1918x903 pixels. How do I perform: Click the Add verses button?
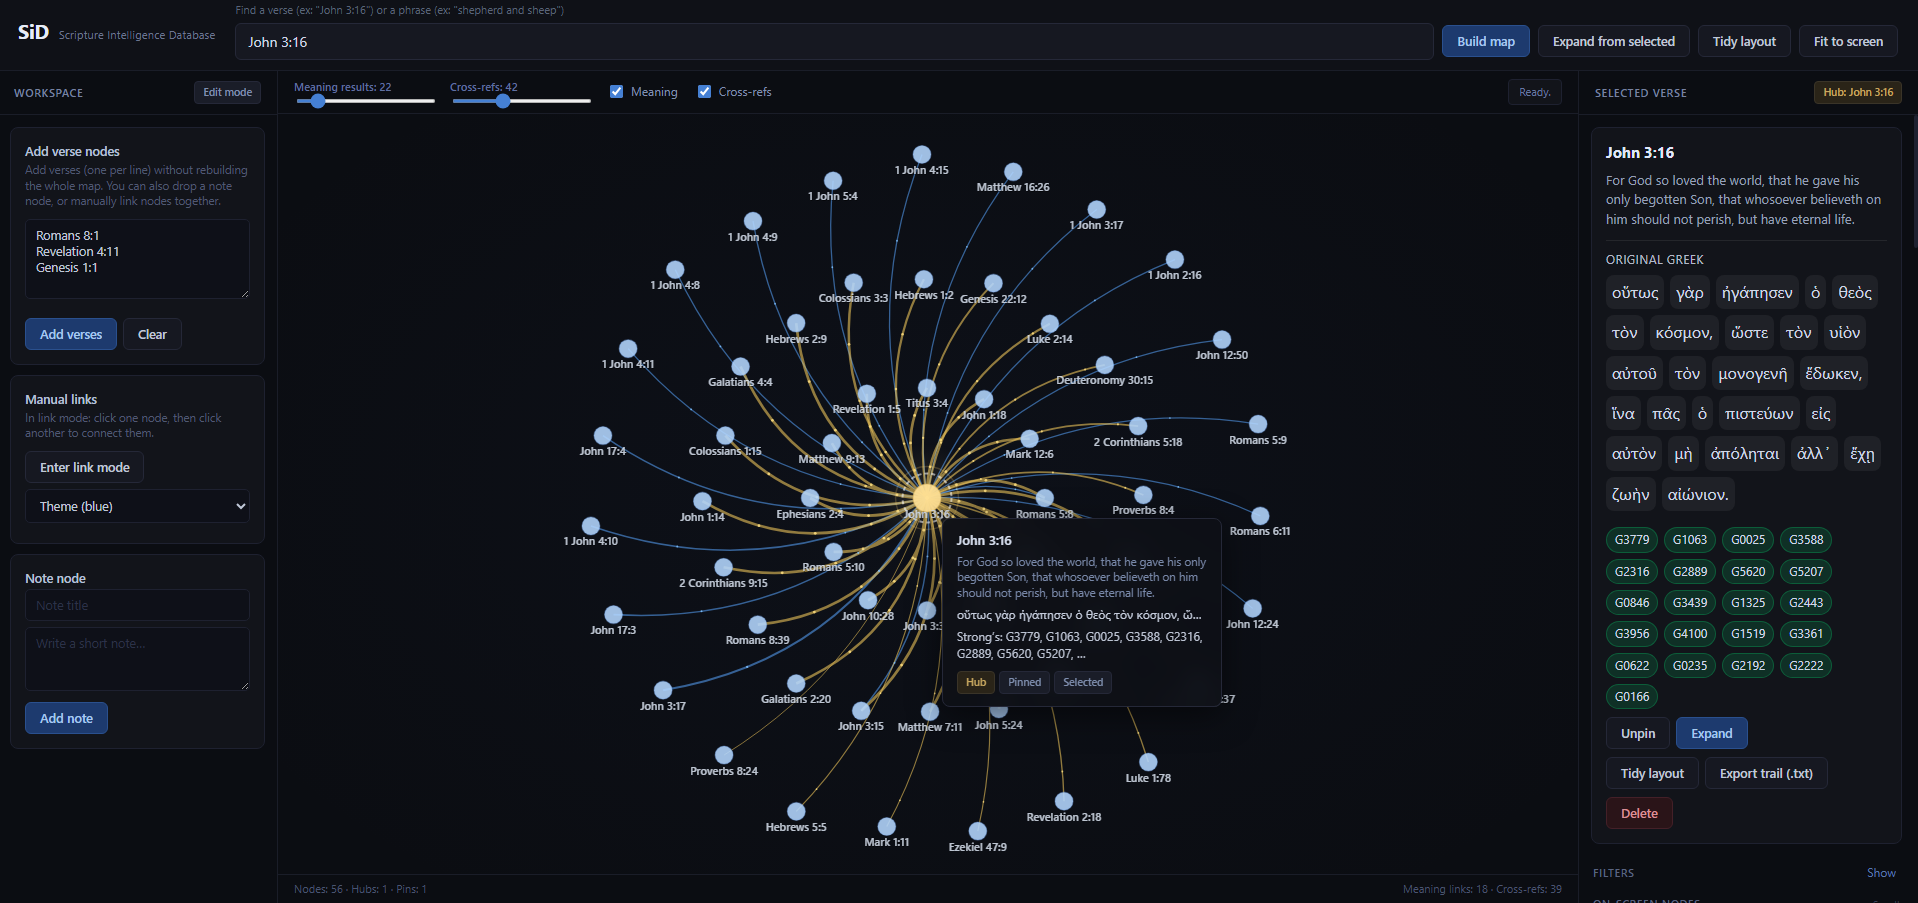[71, 334]
